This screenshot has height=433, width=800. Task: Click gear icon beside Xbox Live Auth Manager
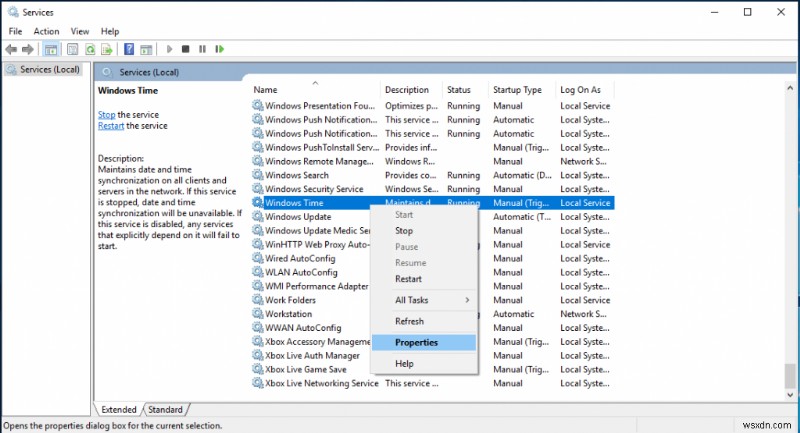tap(258, 355)
